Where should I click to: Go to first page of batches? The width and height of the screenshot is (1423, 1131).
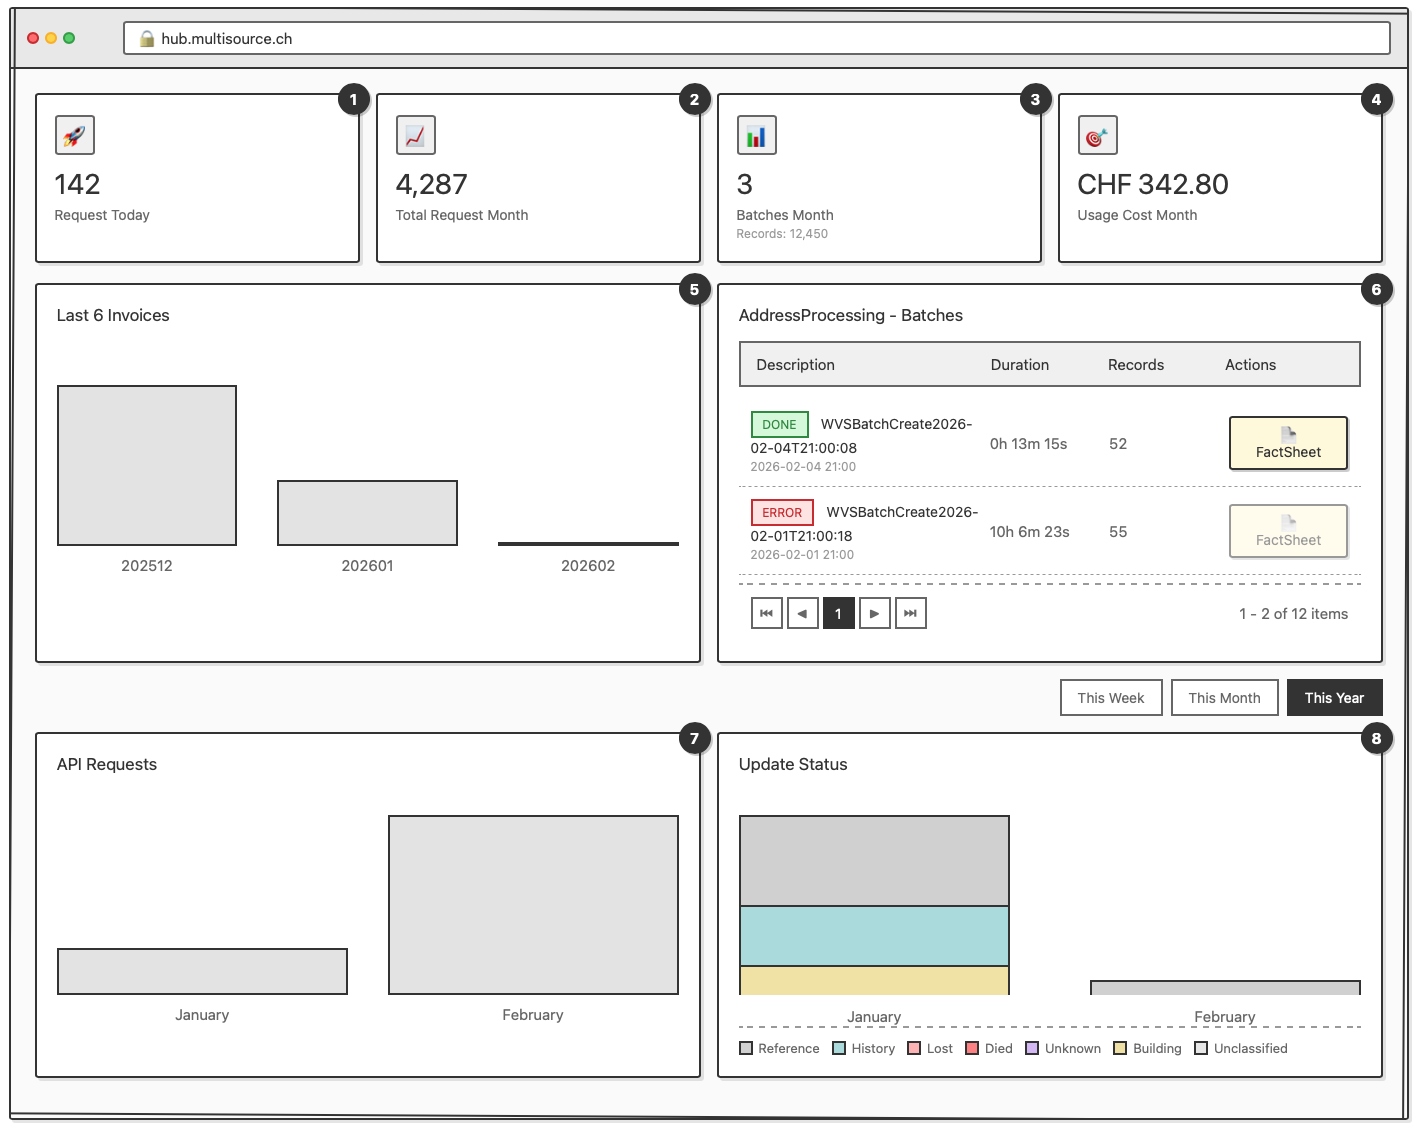coord(767,613)
